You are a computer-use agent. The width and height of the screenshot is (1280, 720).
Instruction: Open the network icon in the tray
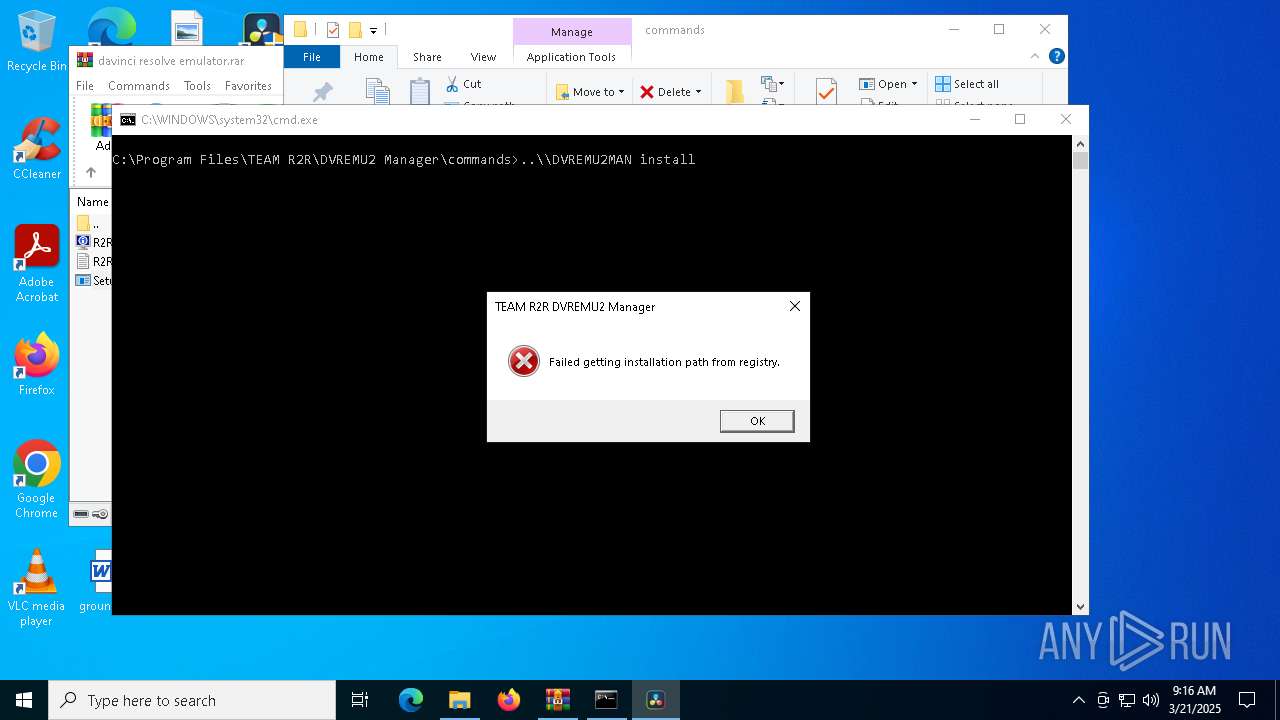(1127, 700)
